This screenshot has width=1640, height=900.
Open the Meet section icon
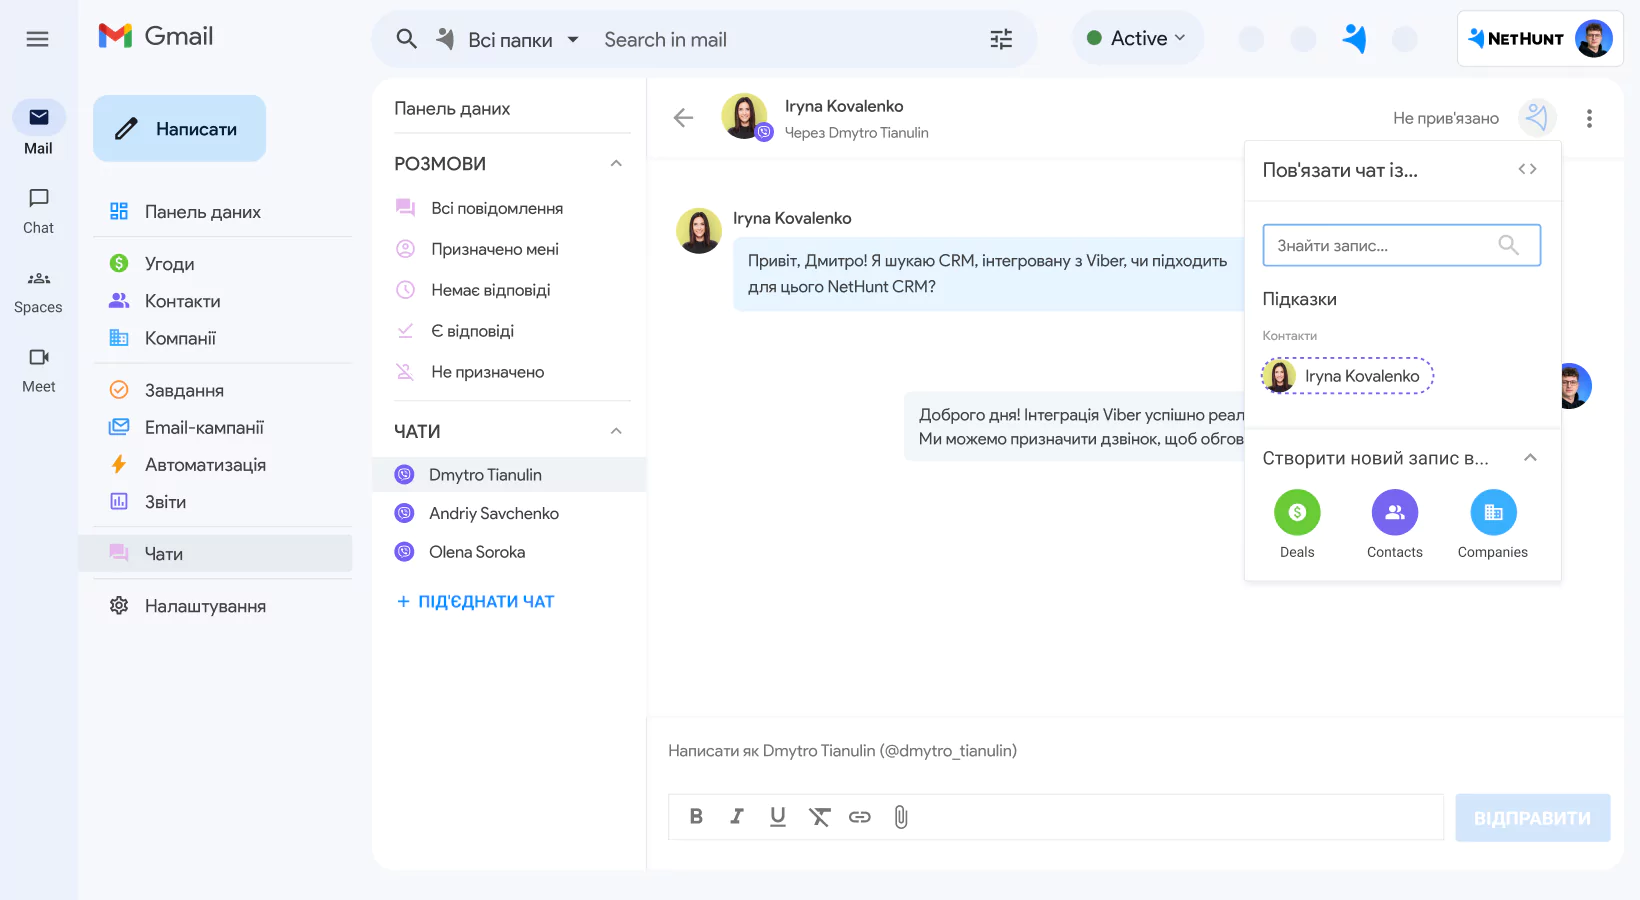click(x=39, y=357)
